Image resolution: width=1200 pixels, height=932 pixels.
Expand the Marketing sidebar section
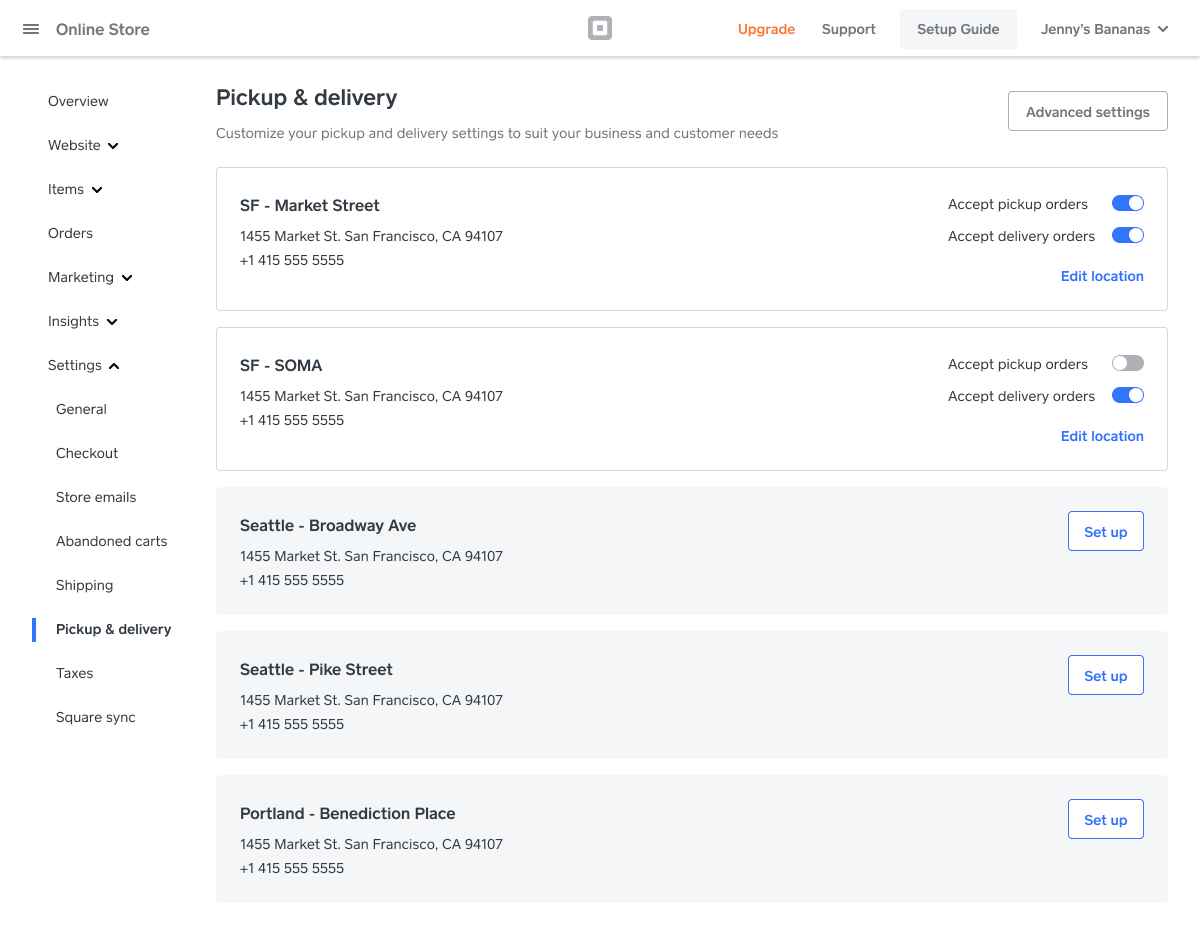click(91, 277)
